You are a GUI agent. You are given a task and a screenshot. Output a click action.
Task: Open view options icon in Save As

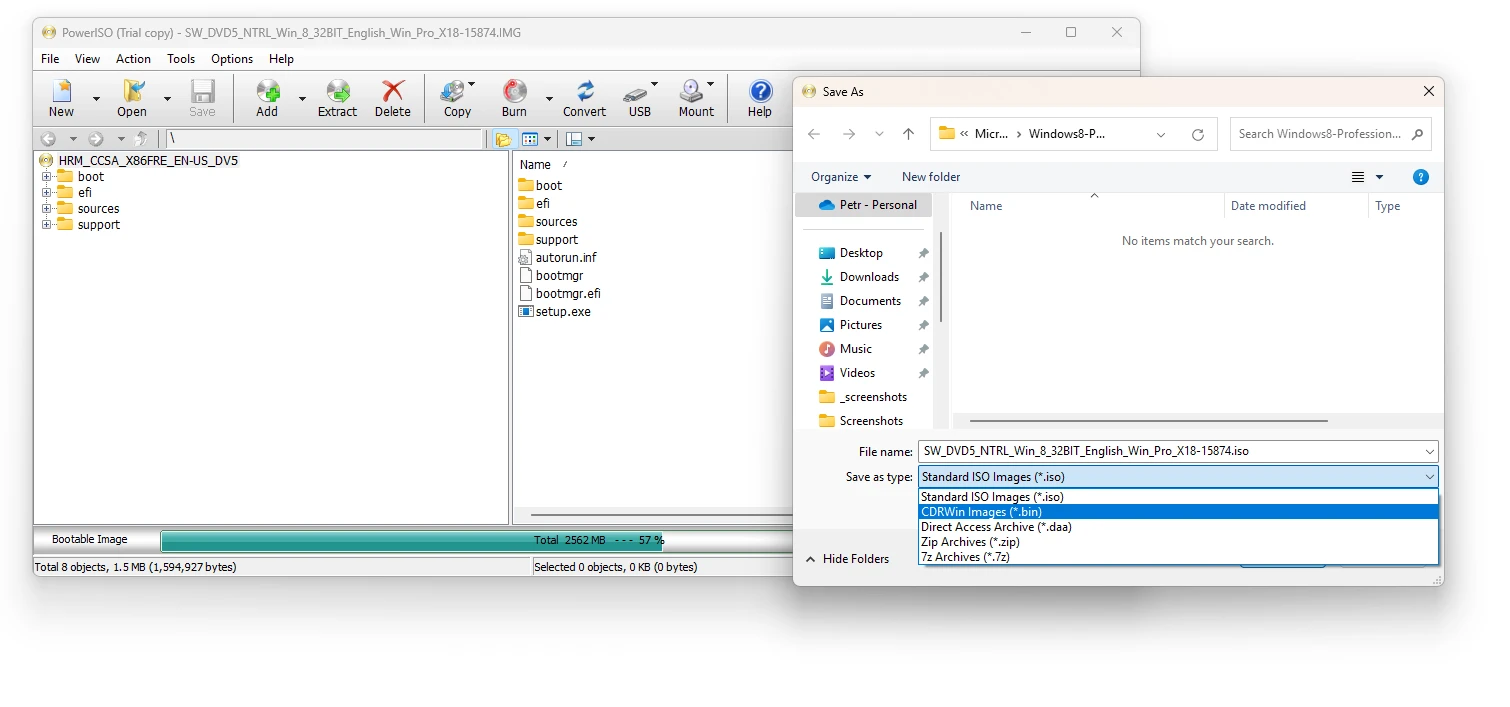1358,177
